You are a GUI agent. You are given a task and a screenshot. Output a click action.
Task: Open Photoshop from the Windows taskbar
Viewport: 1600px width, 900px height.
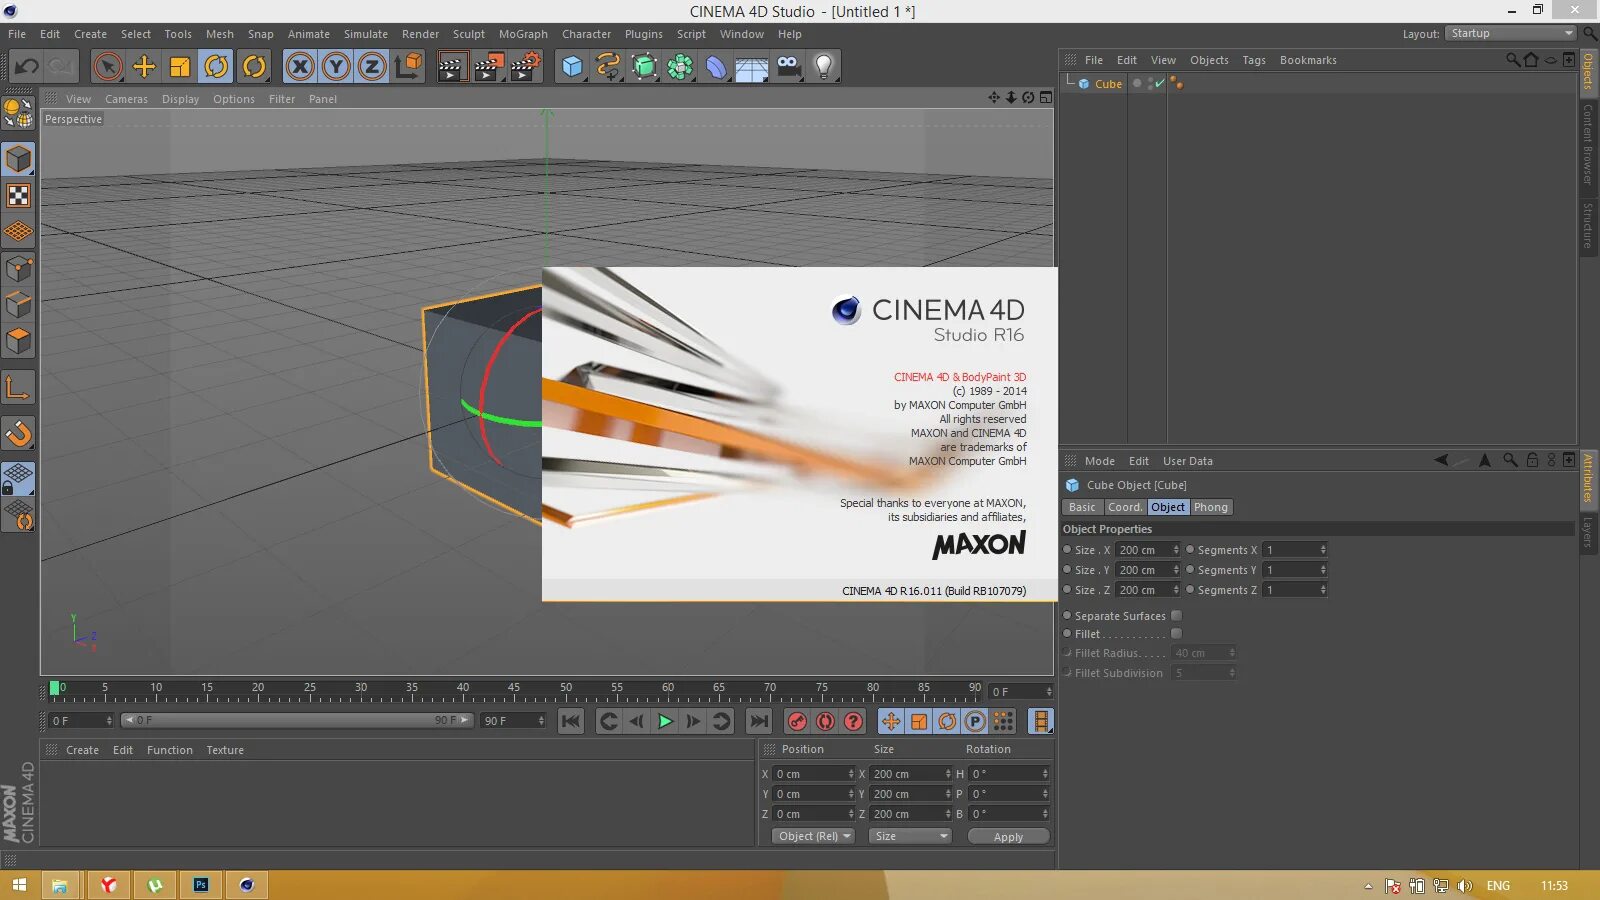(201, 885)
